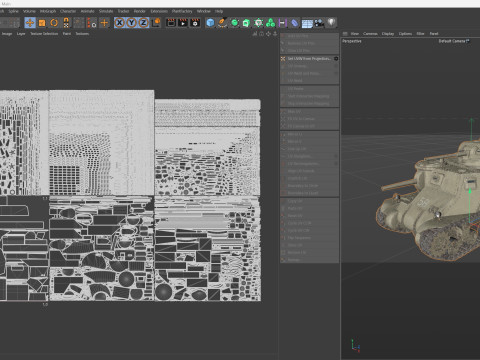This screenshot has height=360, width=480.
Task: Open the Extensions menu
Action: click(159, 11)
